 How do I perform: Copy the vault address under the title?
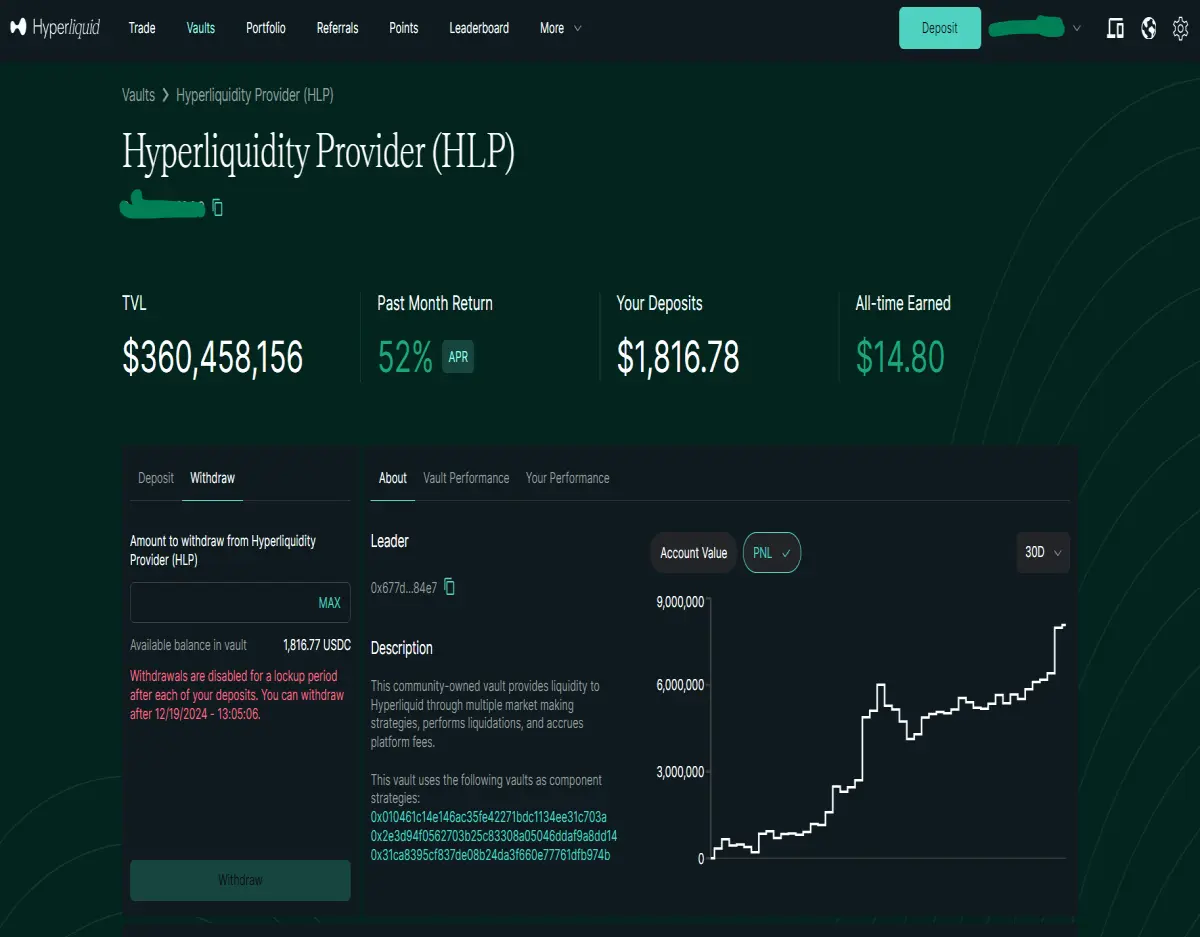point(217,208)
